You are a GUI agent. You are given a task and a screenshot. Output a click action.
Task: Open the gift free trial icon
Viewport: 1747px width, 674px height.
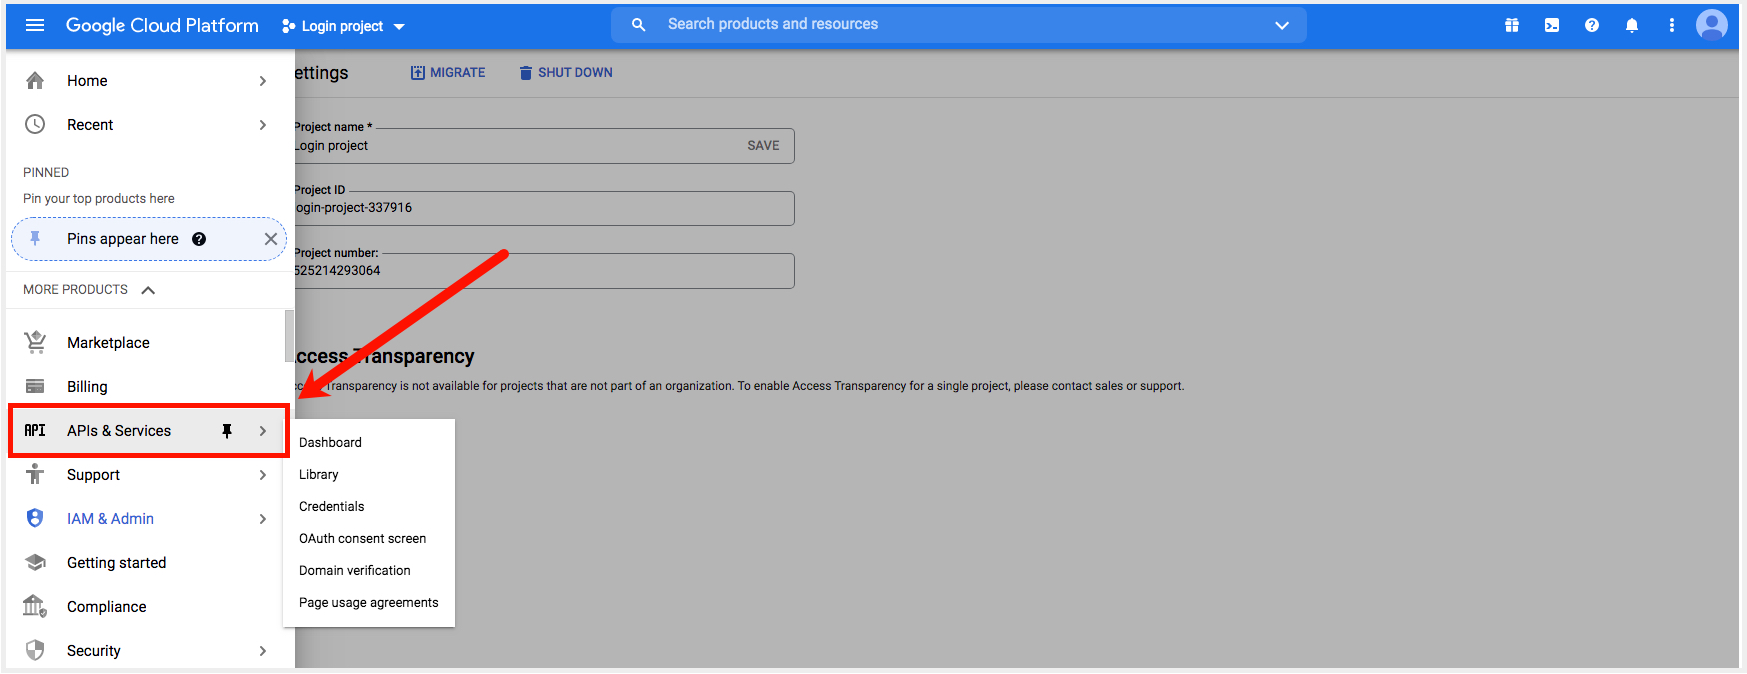pos(1512,25)
